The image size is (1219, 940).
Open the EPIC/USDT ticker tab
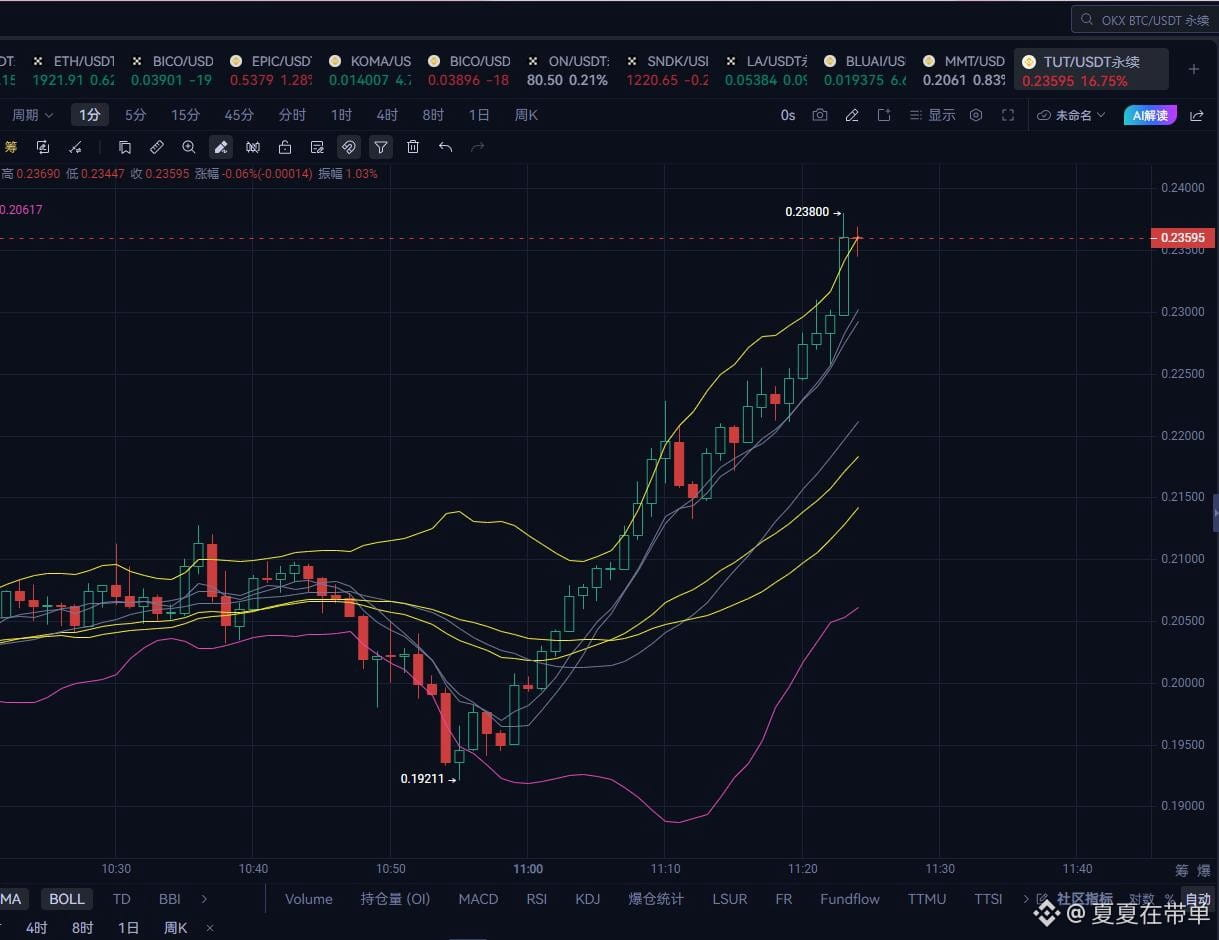pyautogui.click(x=272, y=70)
